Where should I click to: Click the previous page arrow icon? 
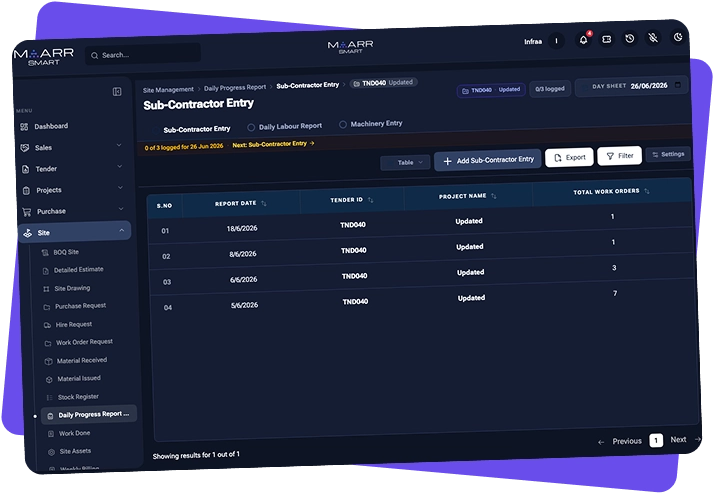(x=601, y=442)
